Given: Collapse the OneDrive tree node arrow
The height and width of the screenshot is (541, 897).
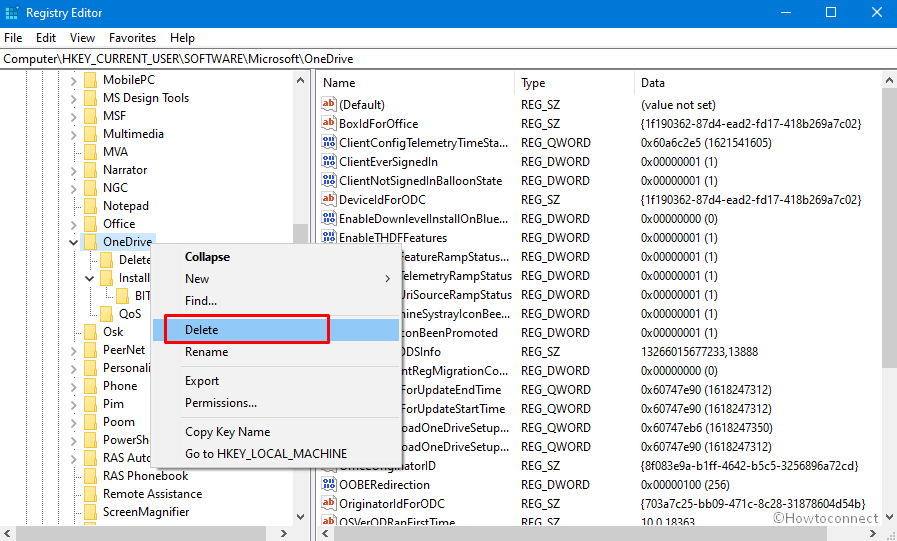Looking at the screenshot, I should 73,242.
